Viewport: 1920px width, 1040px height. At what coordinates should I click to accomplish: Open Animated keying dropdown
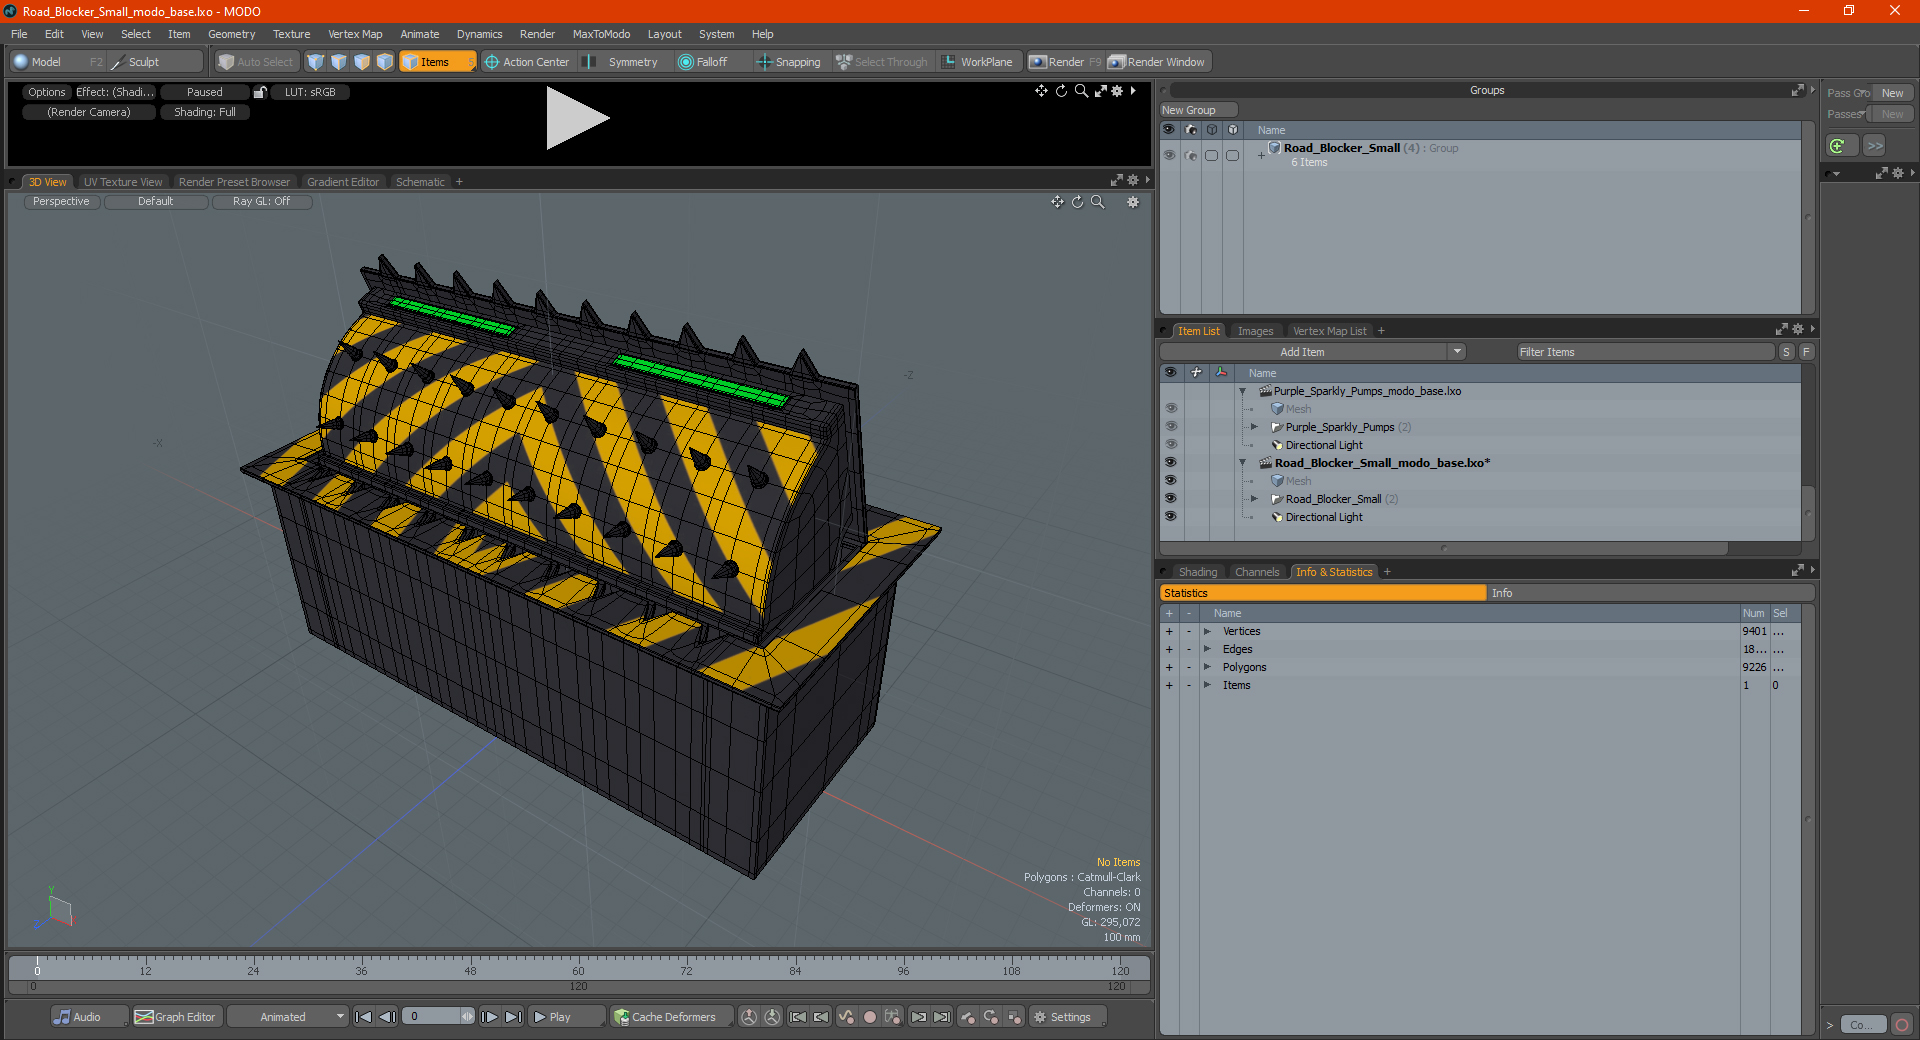tap(288, 1017)
